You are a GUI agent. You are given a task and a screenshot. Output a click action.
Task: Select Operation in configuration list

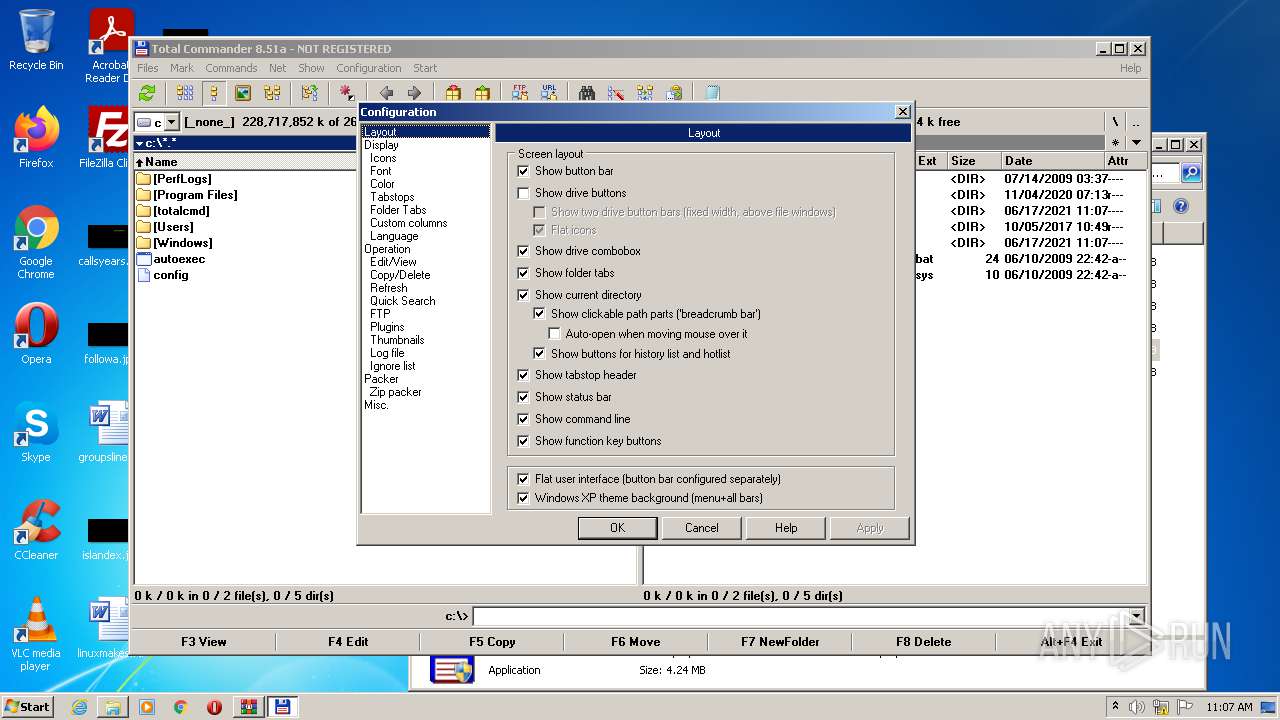[x=387, y=249]
